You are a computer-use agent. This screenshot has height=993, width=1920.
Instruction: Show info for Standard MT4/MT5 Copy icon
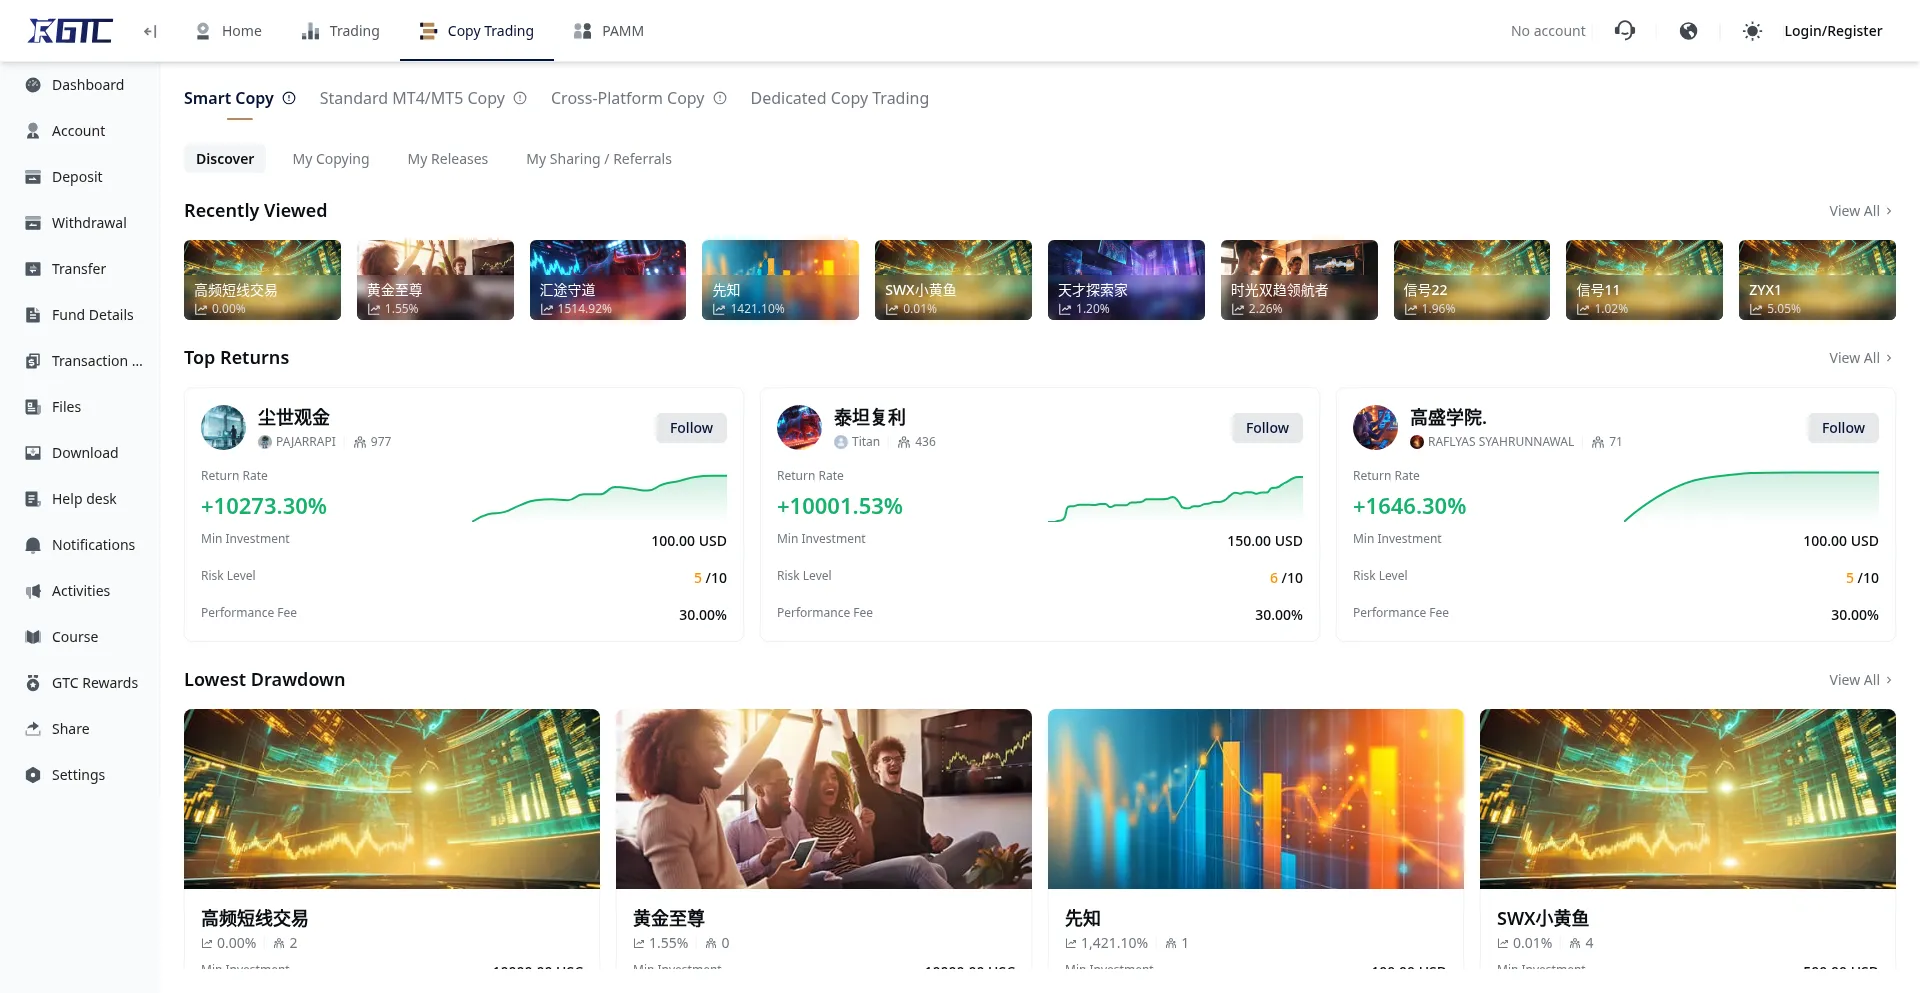(520, 98)
